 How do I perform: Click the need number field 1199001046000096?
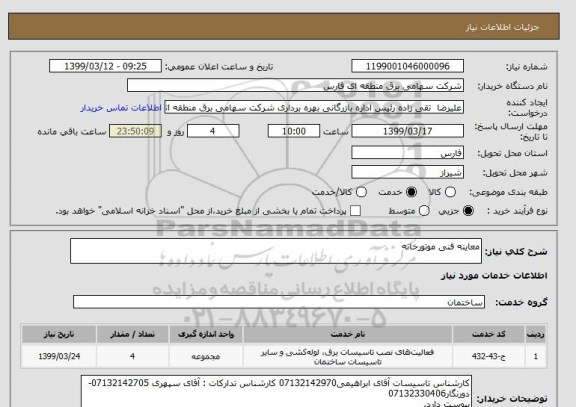coord(407,66)
